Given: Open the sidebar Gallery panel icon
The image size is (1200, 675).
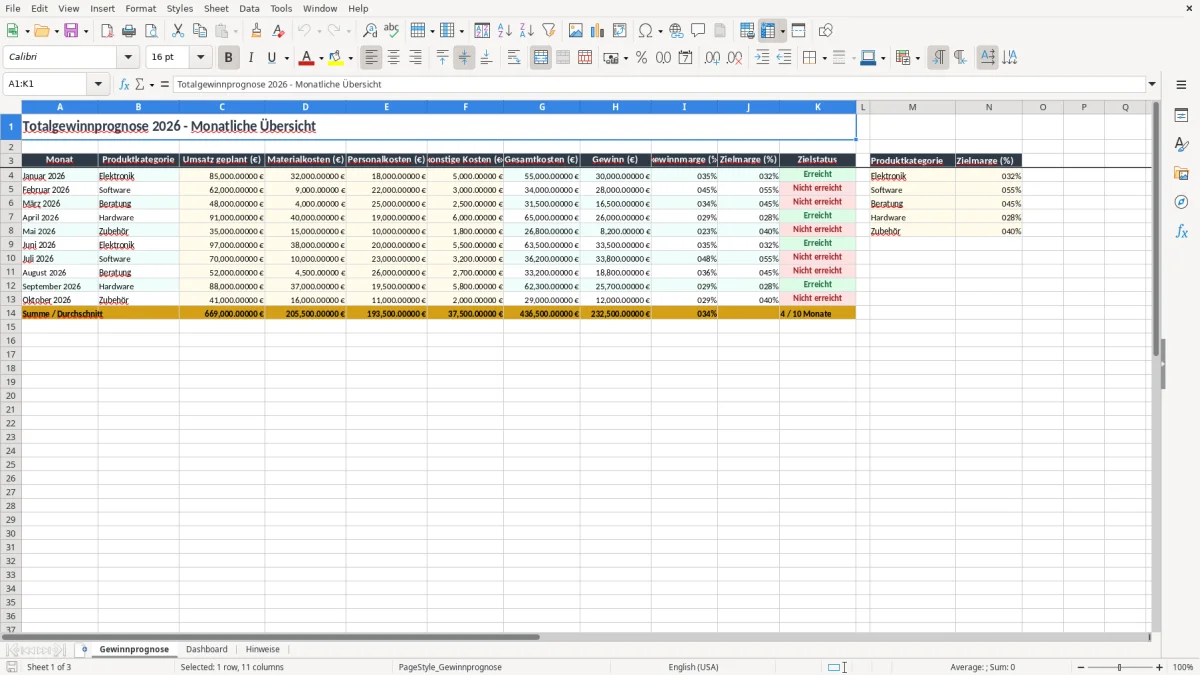Looking at the screenshot, I should [1181, 174].
